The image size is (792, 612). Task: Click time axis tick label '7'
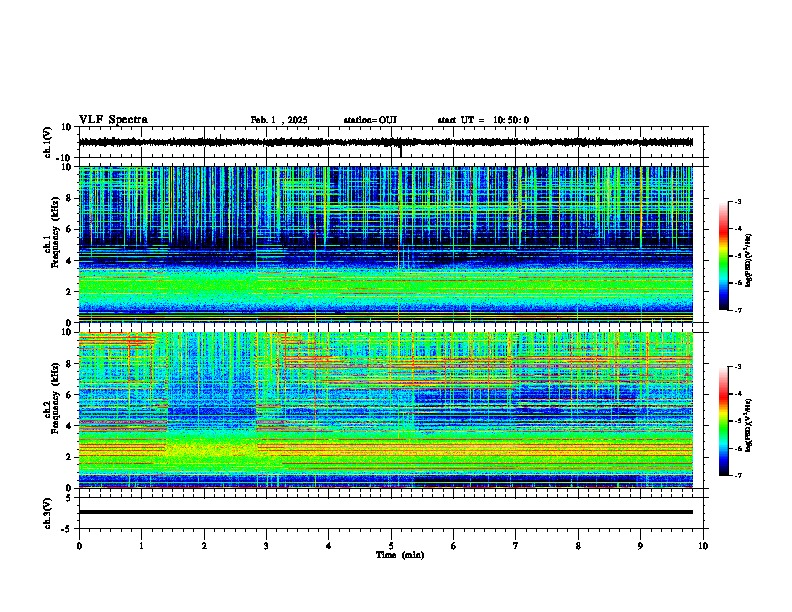click(516, 546)
